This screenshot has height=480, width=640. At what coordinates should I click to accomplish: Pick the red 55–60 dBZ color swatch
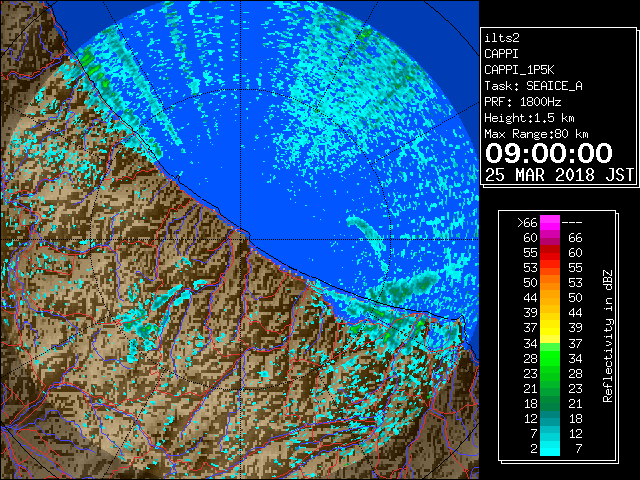click(x=550, y=253)
